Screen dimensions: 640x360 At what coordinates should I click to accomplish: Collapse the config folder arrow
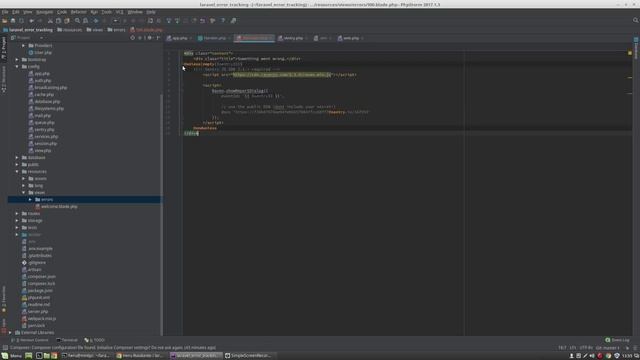(17, 67)
